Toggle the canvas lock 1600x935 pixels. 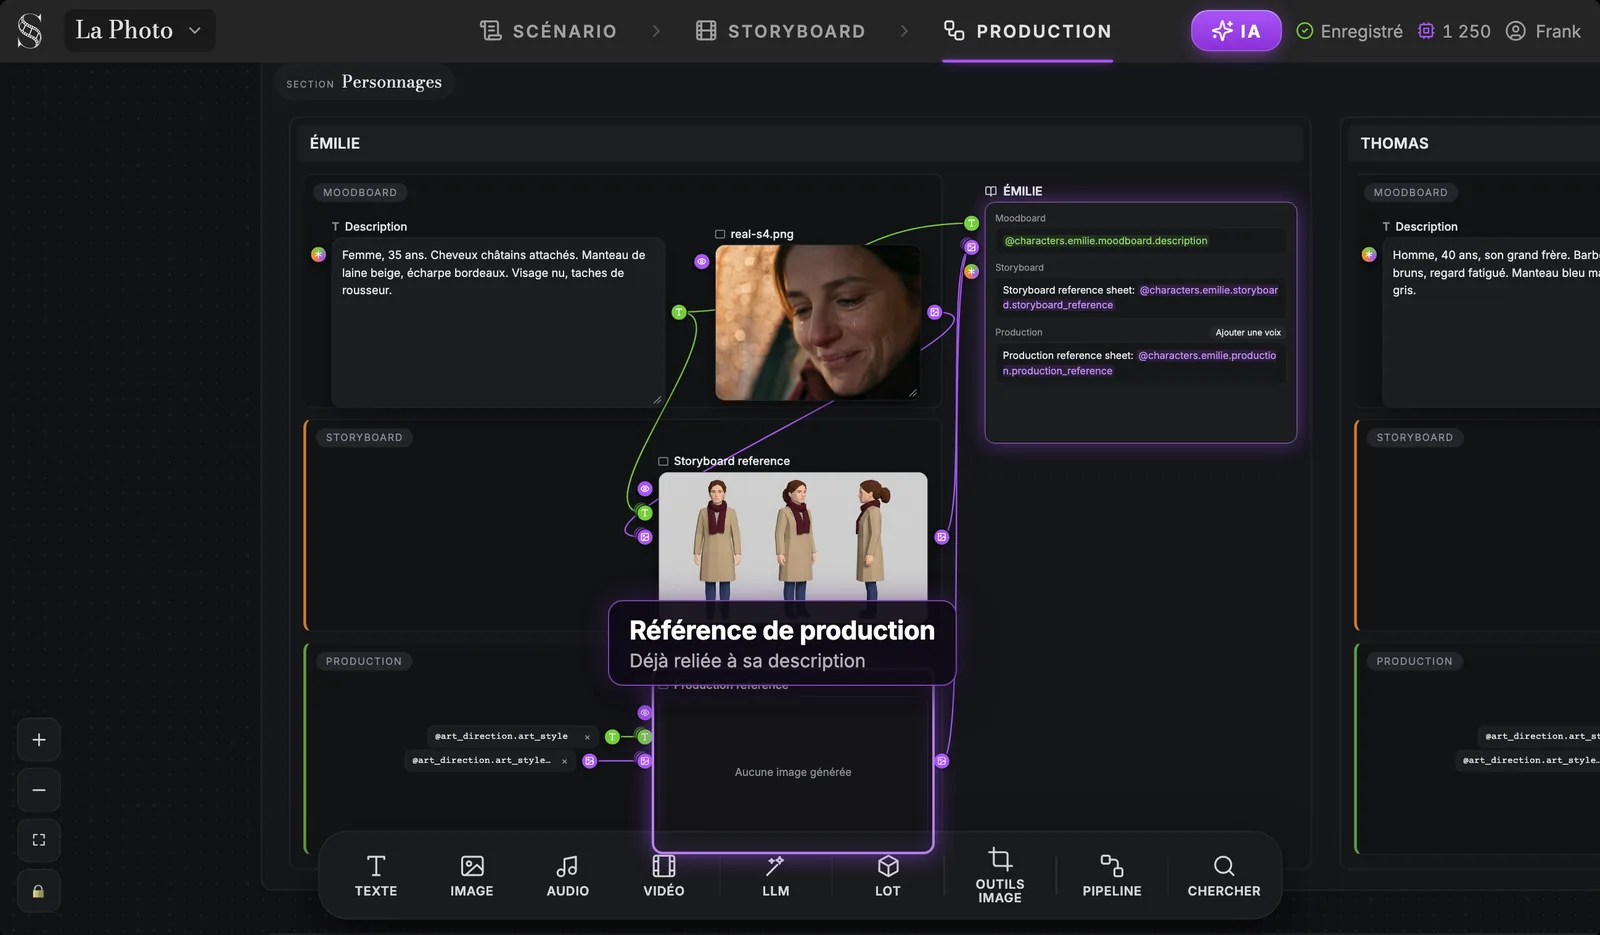[39, 891]
